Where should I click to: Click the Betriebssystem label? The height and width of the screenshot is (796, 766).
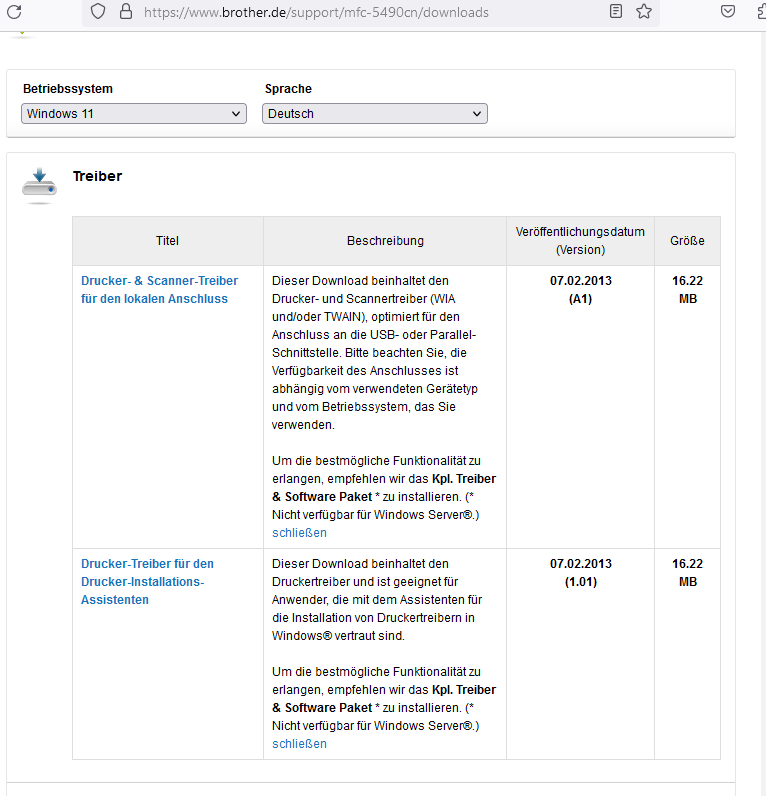pos(68,89)
